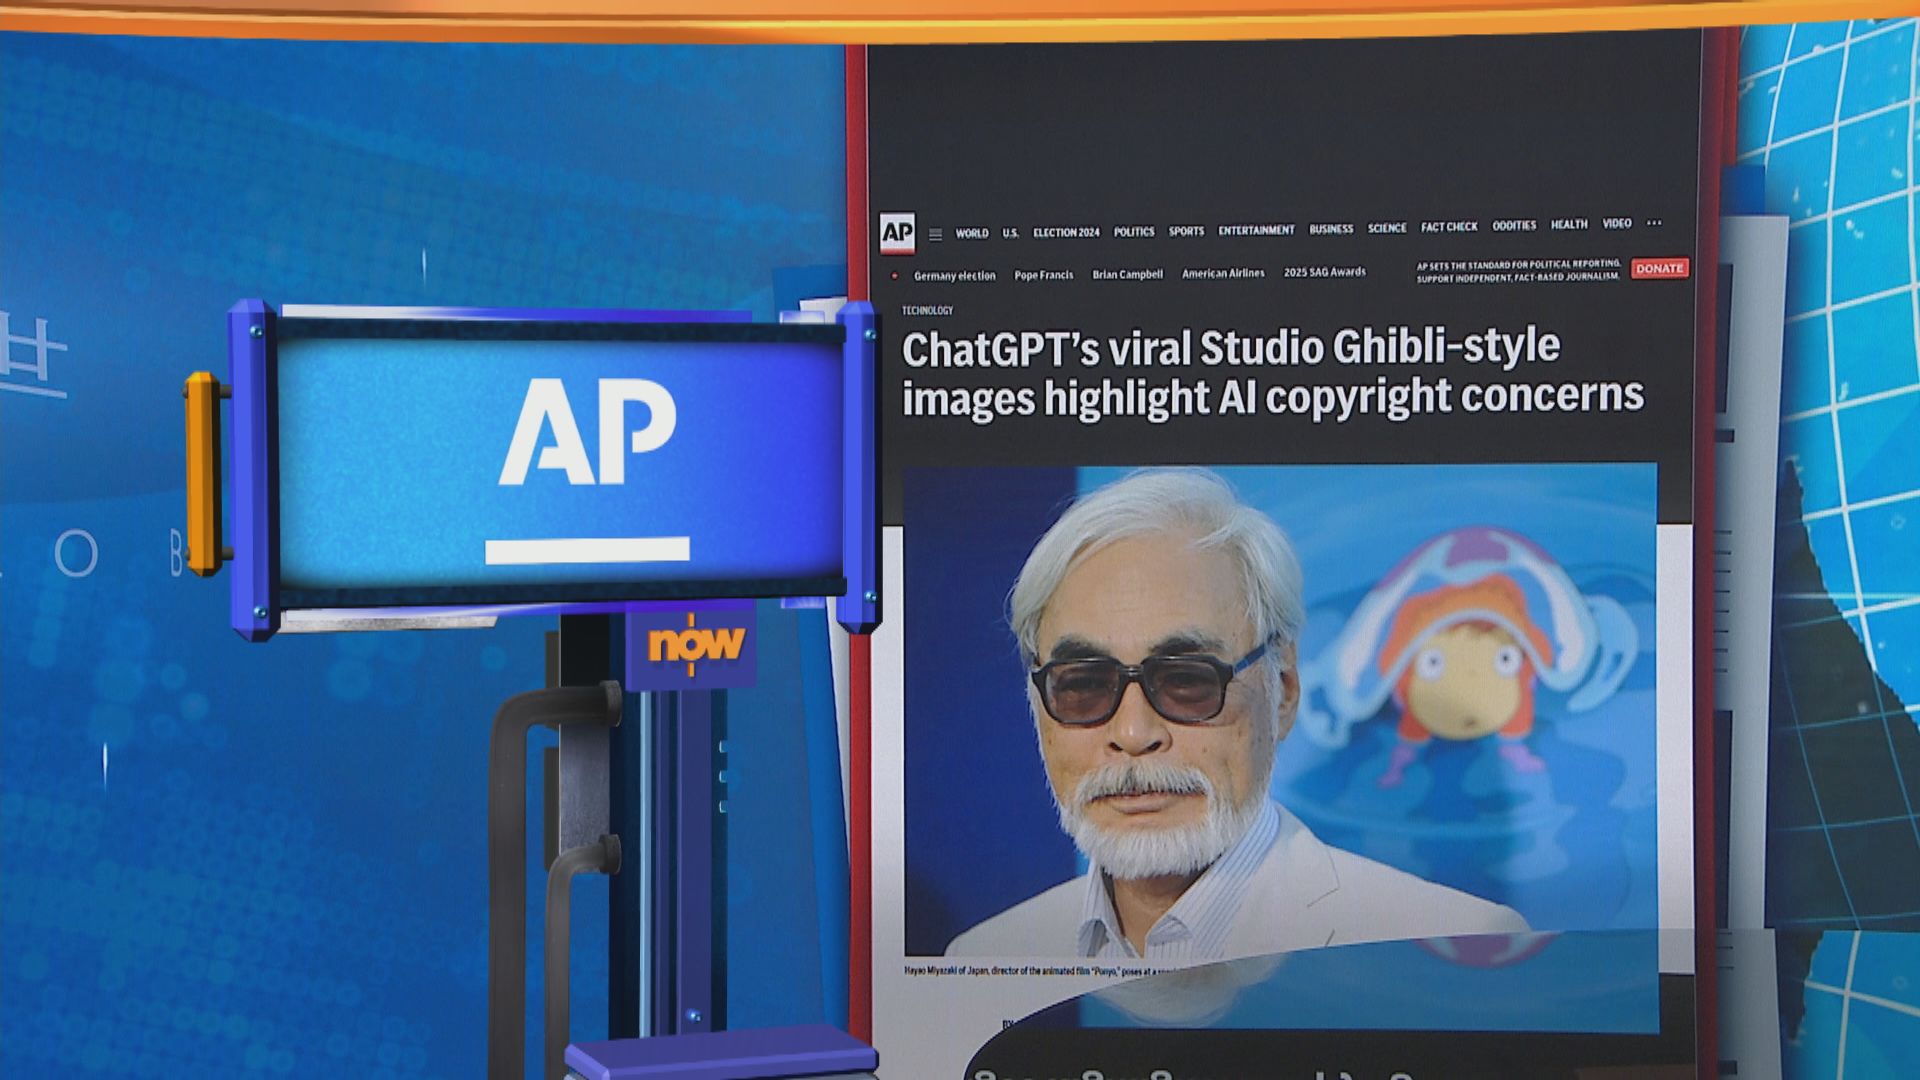Click the large AP logo sign
Screen dimensions: 1920x1080
[x=587, y=460]
